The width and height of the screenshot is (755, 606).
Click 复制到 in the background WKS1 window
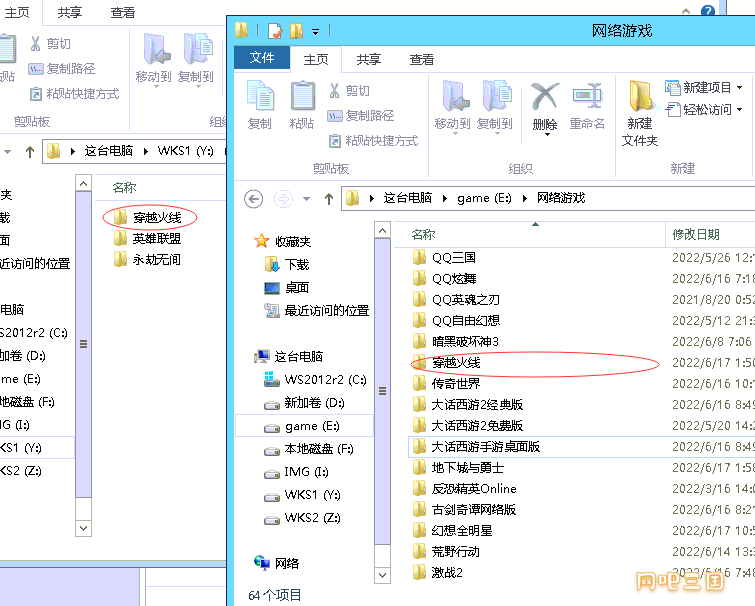point(195,60)
